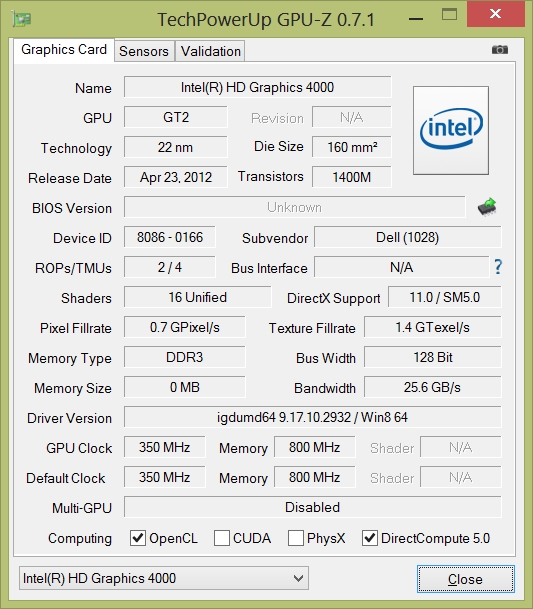
Task: Select the Graphics Card tab
Action: [x=64, y=50]
